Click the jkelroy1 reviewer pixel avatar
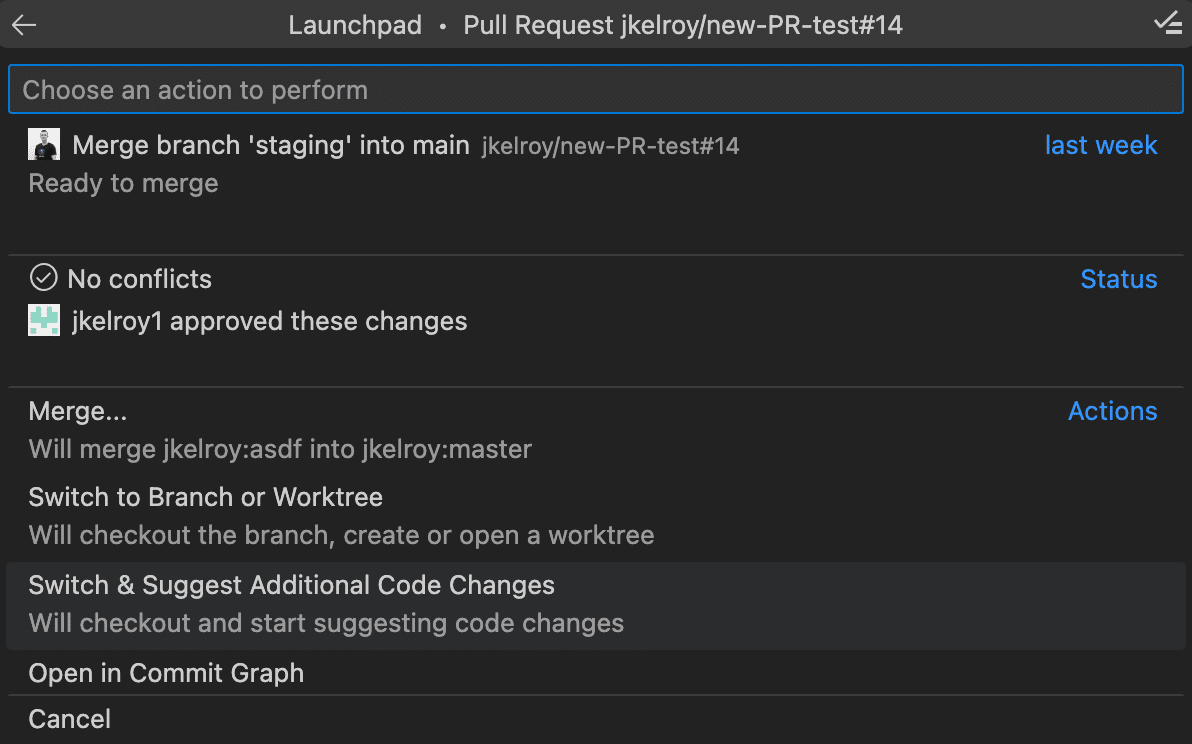The width and height of the screenshot is (1192, 744). [x=44, y=321]
